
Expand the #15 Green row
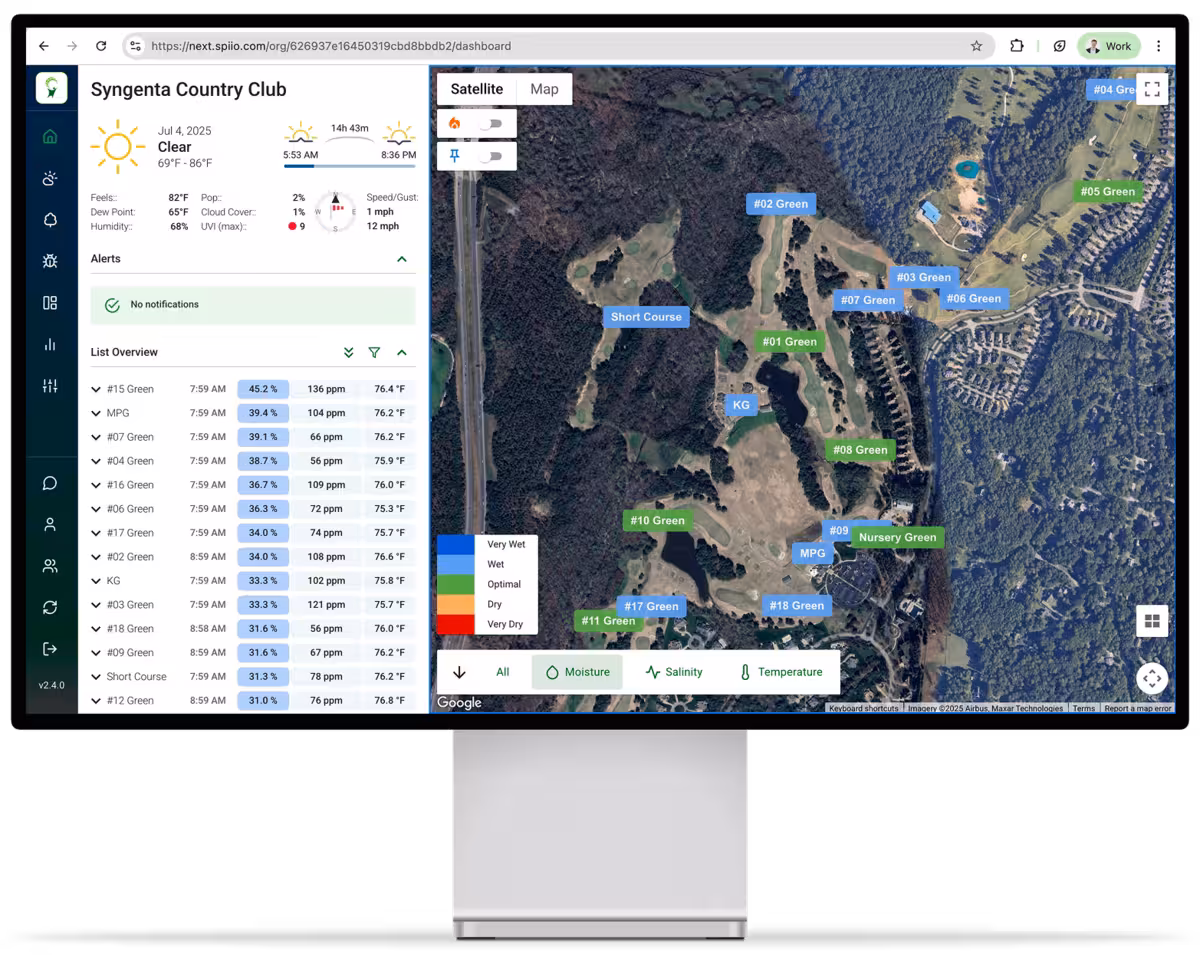(x=96, y=389)
